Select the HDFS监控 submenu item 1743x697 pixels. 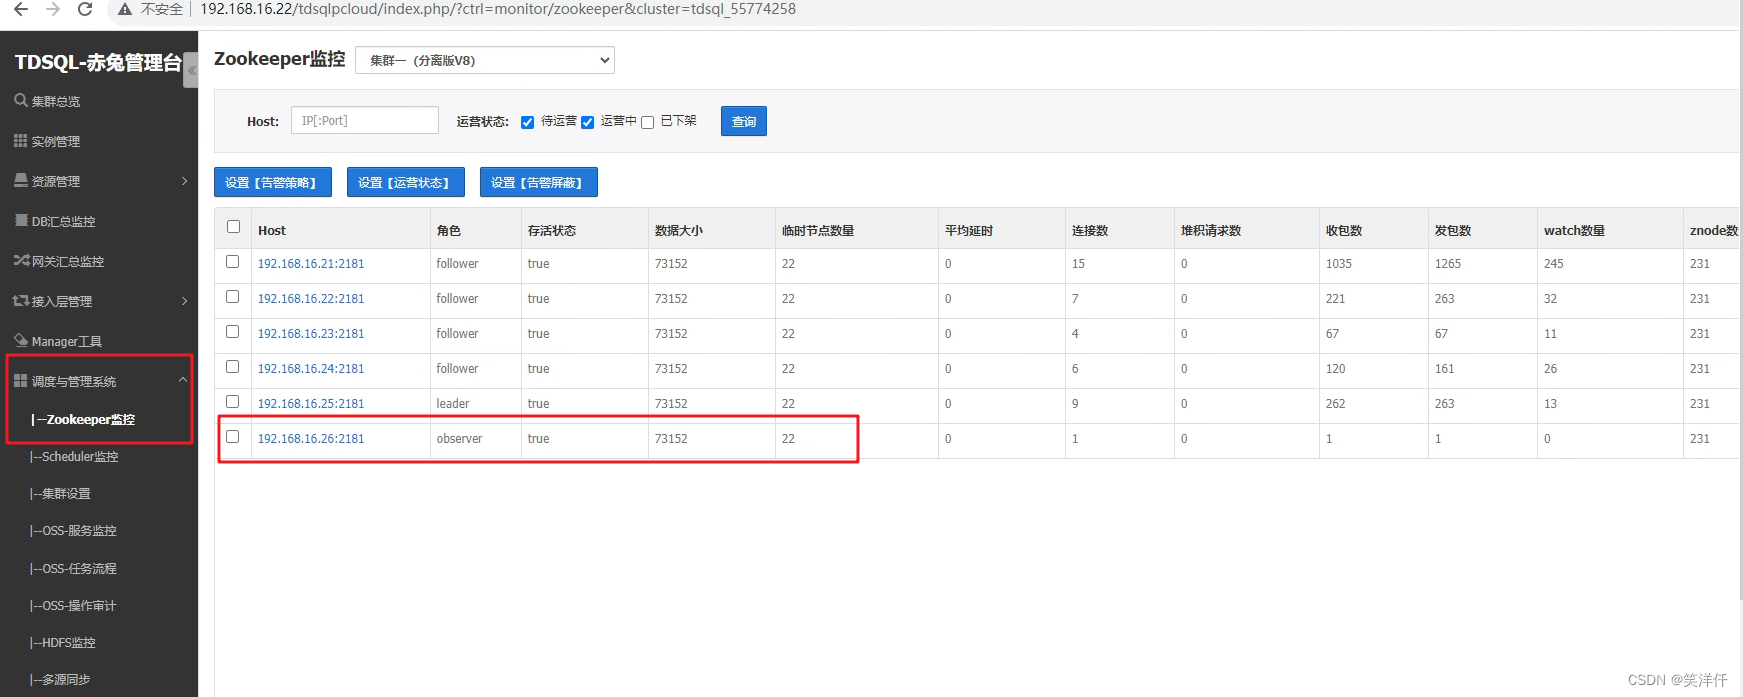pos(63,642)
